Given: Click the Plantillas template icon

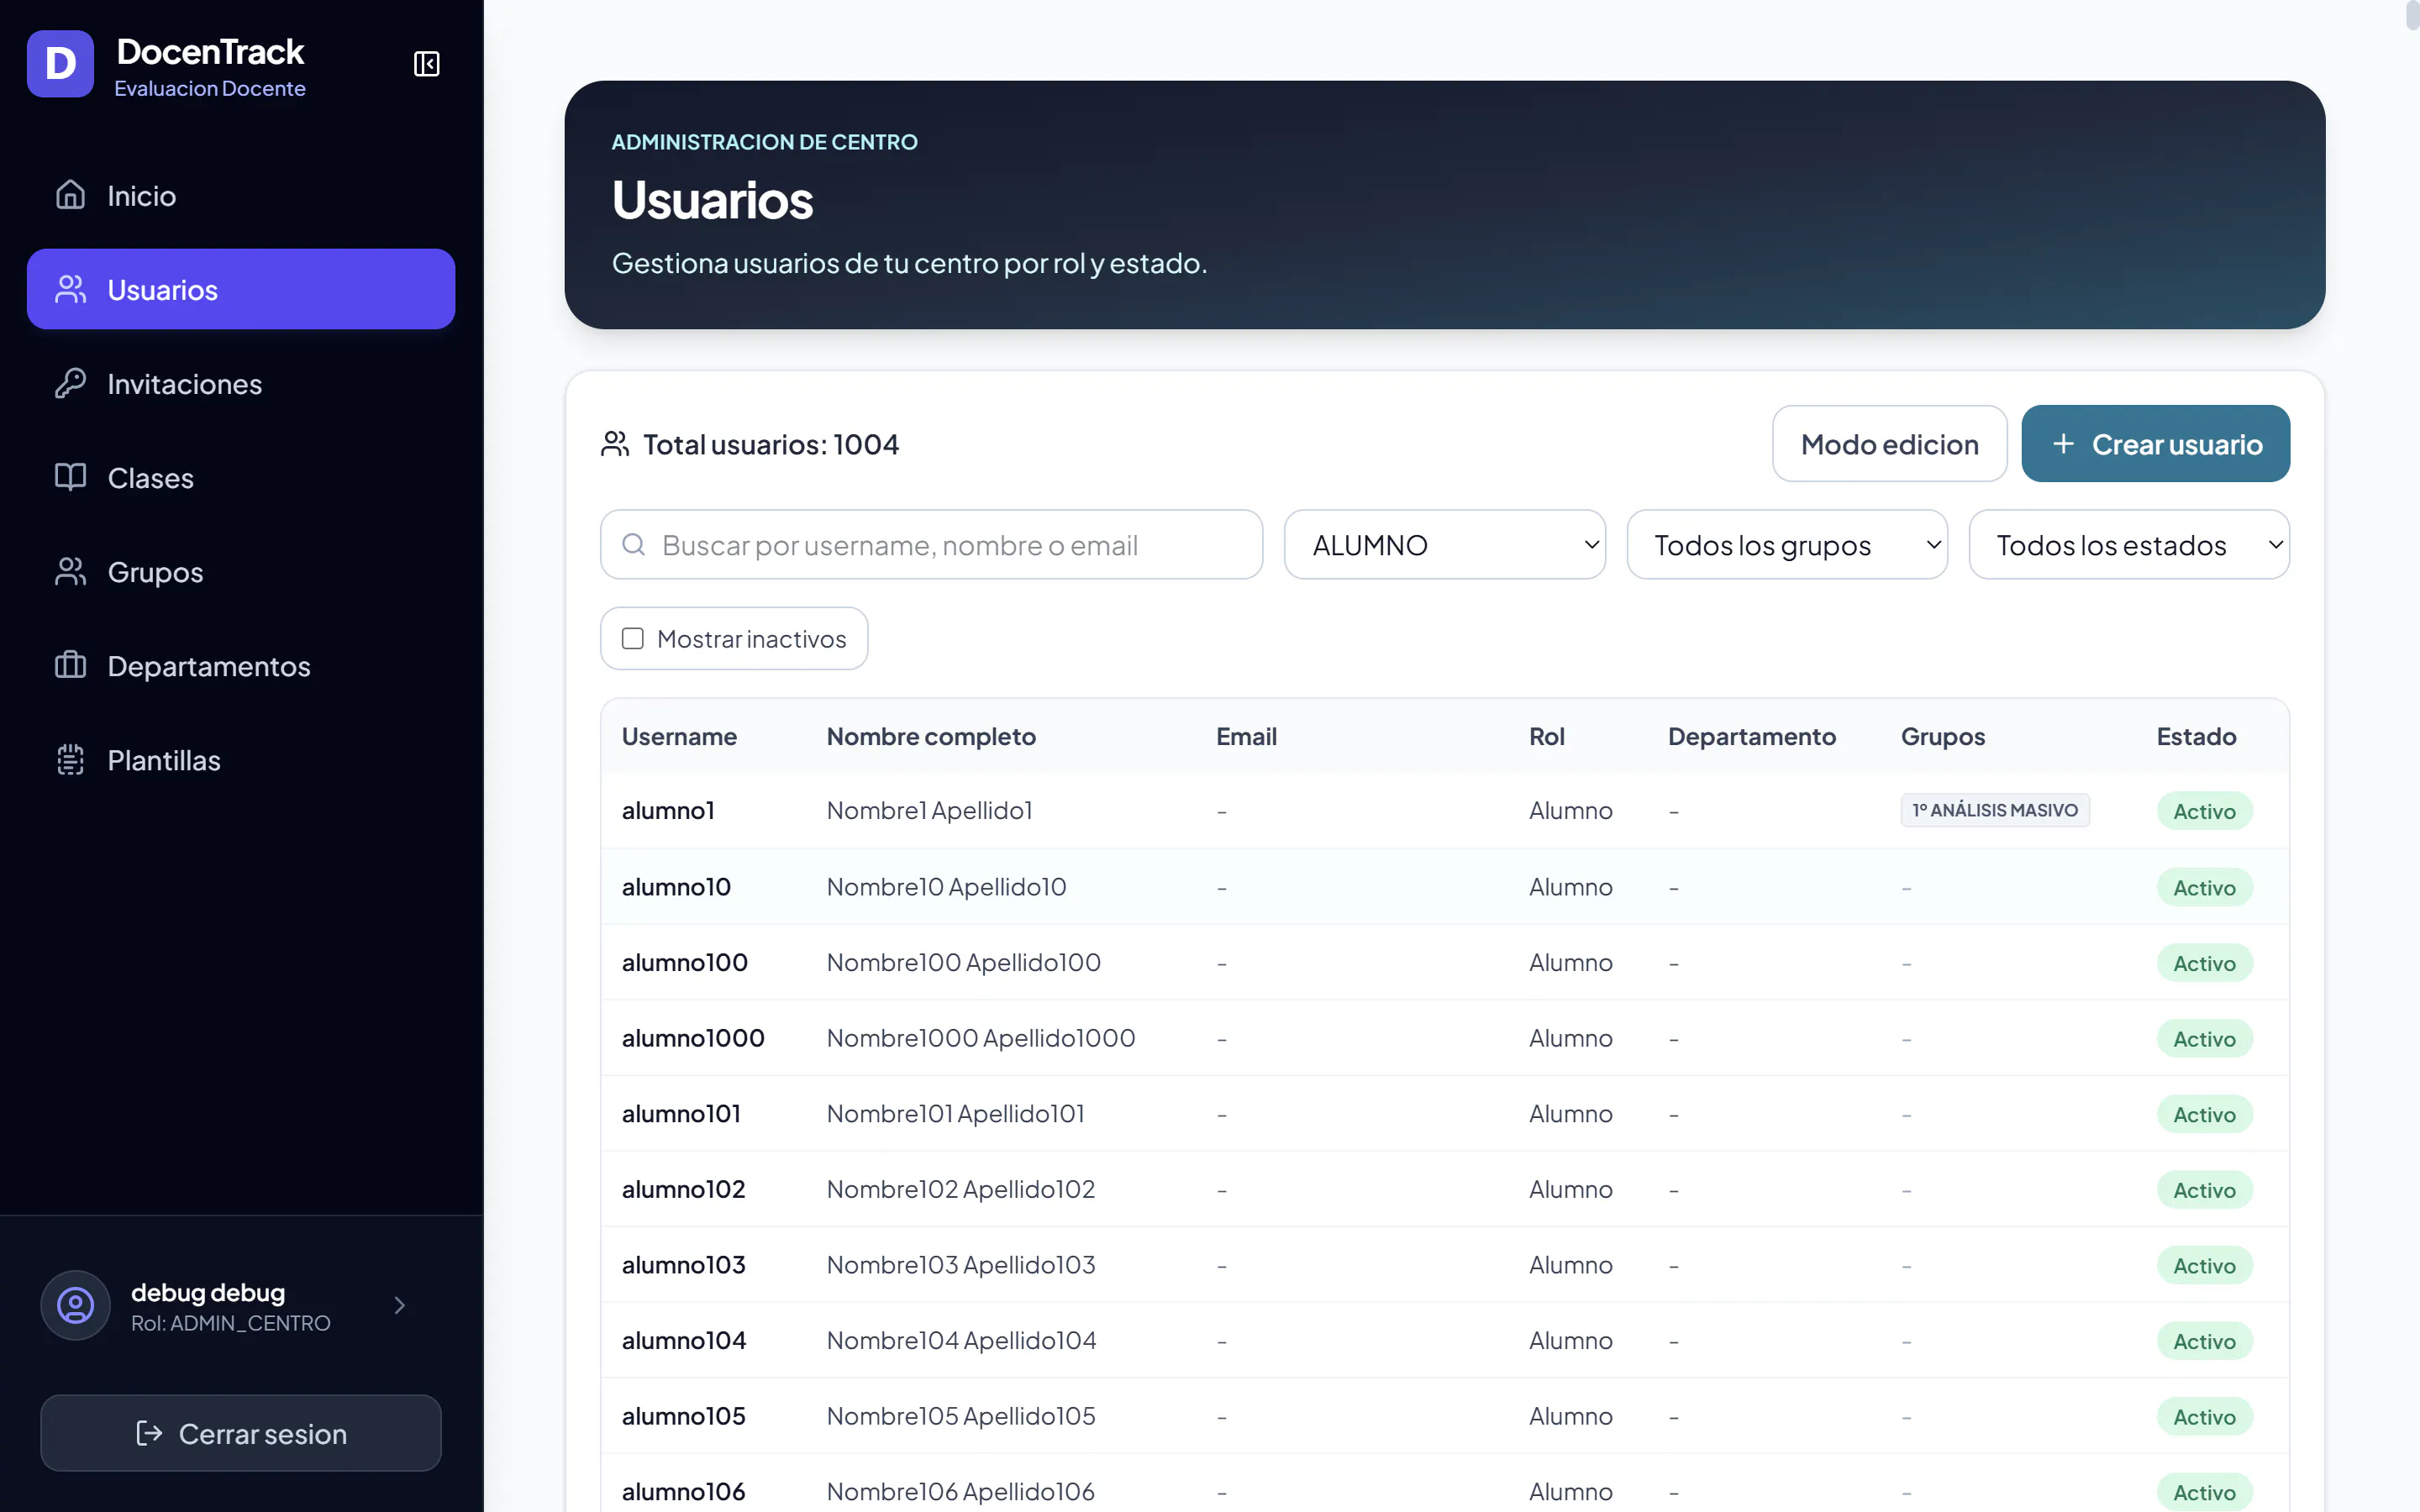Looking at the screenshot, I should pos(70,760).
